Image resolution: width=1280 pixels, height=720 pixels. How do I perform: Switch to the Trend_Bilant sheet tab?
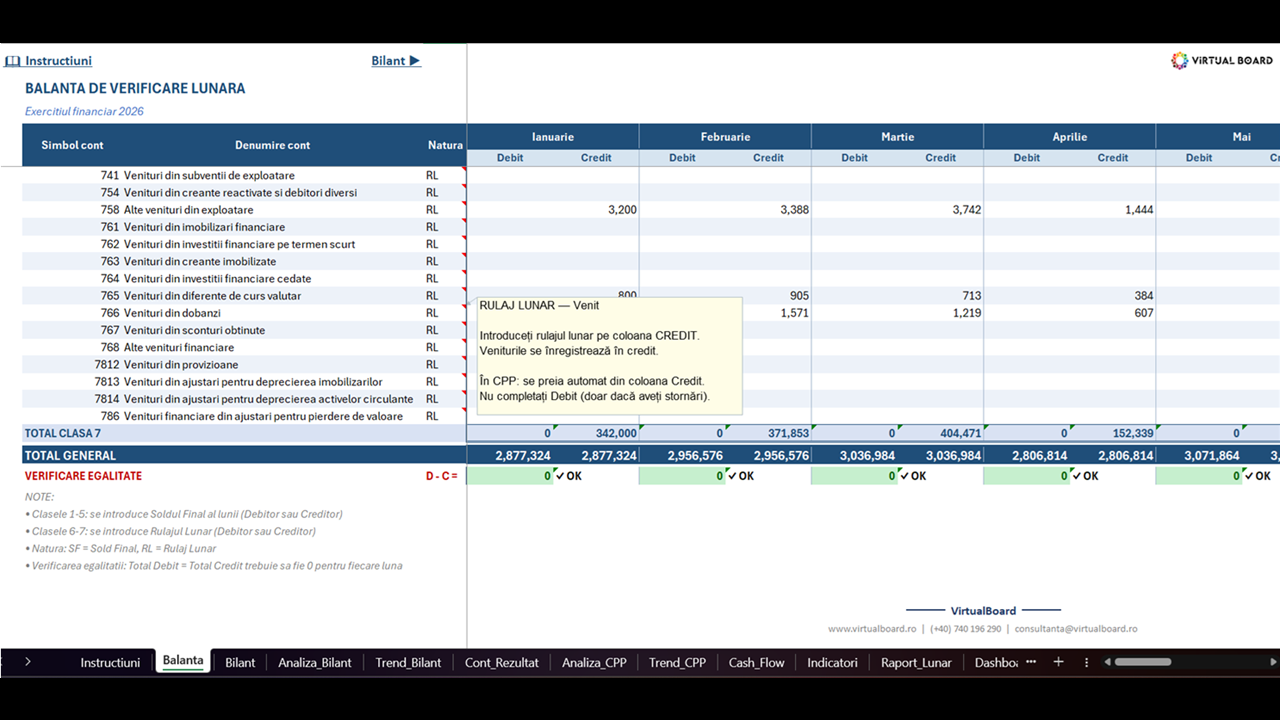tap(408, 662)
